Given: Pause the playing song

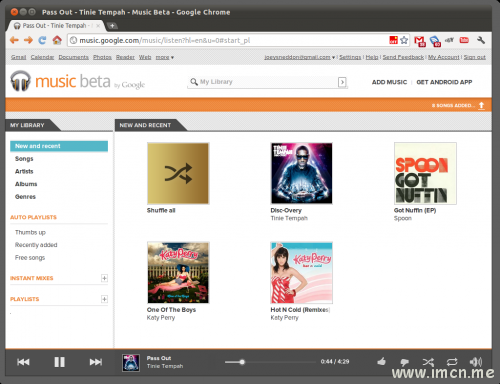Looking at the screenshot, I should (59, 362).
